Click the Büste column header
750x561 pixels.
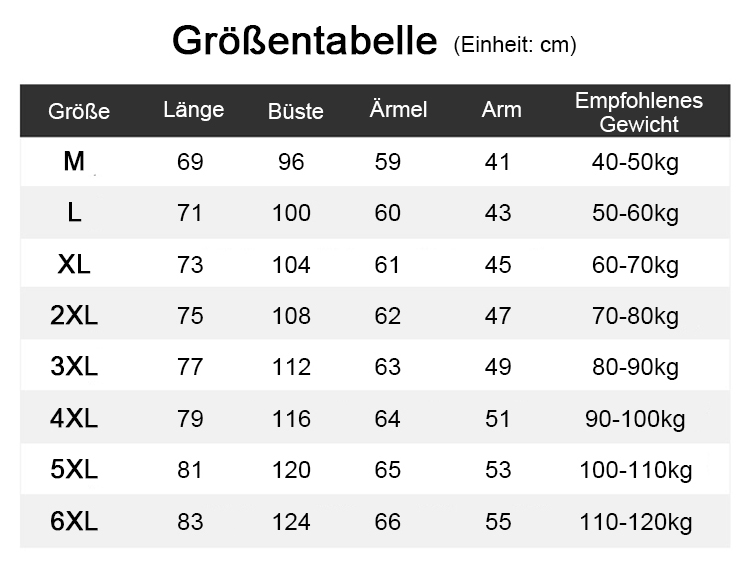tap(296, 111)
